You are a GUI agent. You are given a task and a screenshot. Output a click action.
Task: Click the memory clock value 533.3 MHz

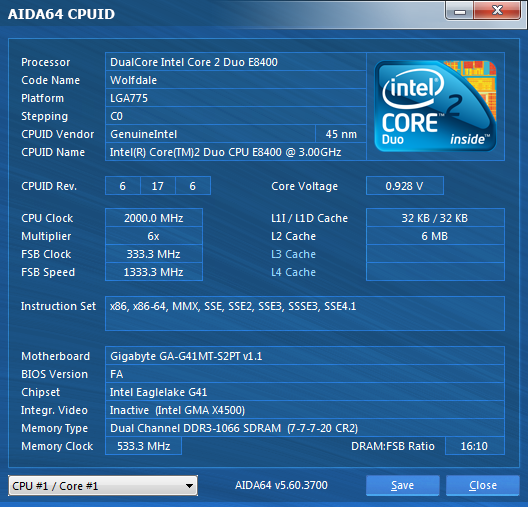143,446
